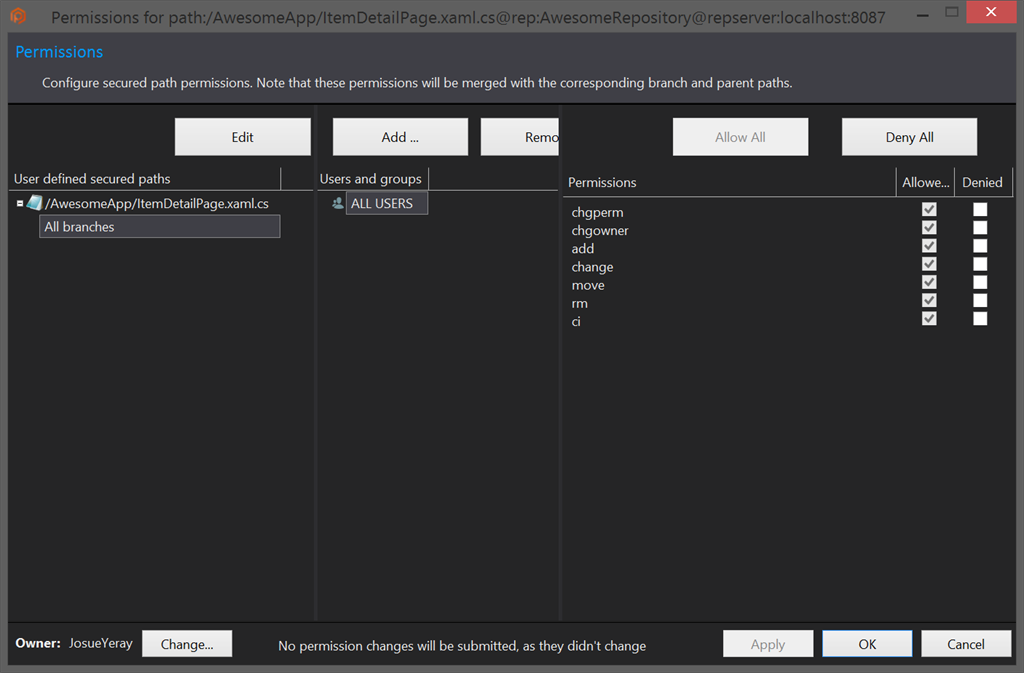Viewport: 1024px width, 673px height.
Task: Toggle Allowed checkbox for rm permission
Action: [x=929, y=301]
